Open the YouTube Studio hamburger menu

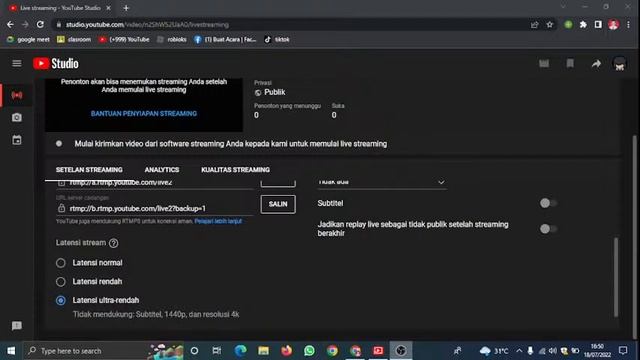click(x=17, y=63)
